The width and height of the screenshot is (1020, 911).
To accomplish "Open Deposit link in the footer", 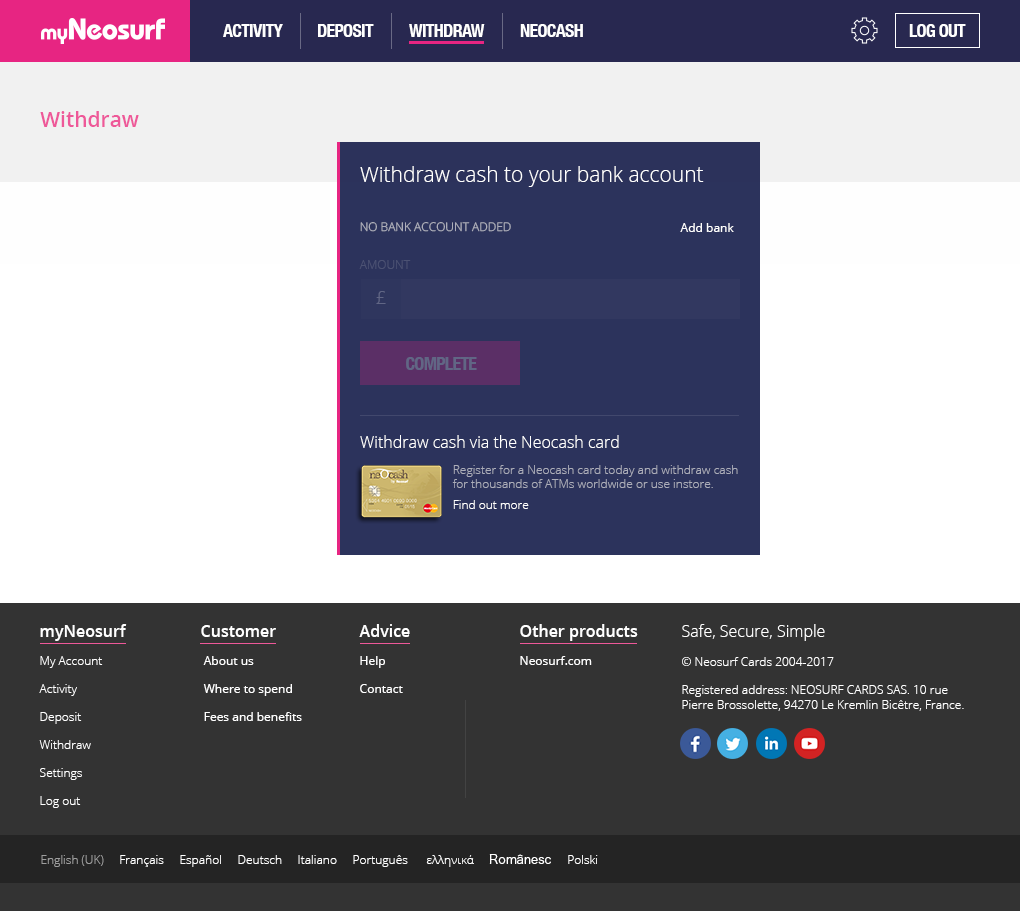I will 60,716.
